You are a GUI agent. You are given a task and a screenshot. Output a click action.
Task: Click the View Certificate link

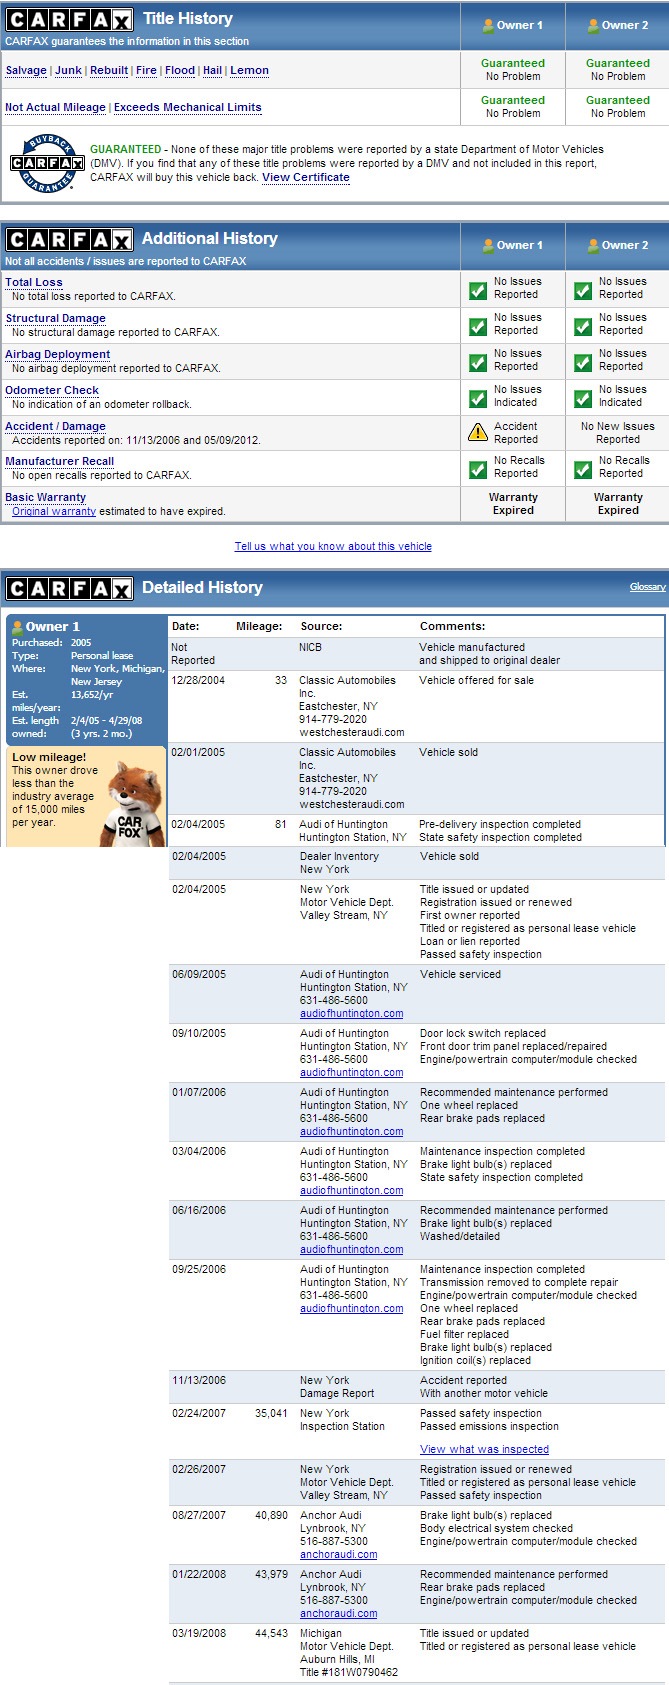pos(306,178)
